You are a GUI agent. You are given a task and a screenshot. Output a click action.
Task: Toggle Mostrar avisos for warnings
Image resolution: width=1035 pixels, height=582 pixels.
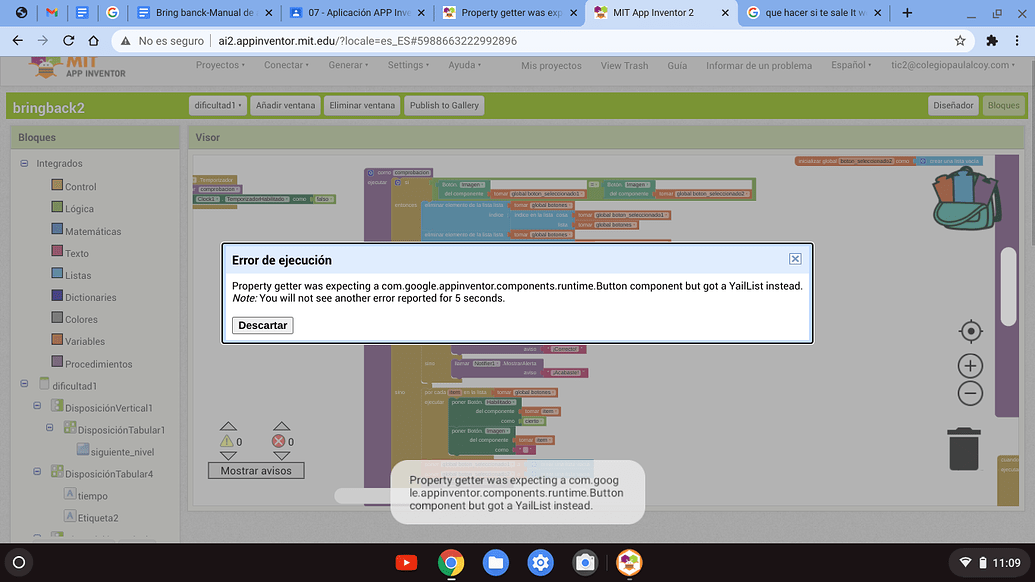[256, 470]
